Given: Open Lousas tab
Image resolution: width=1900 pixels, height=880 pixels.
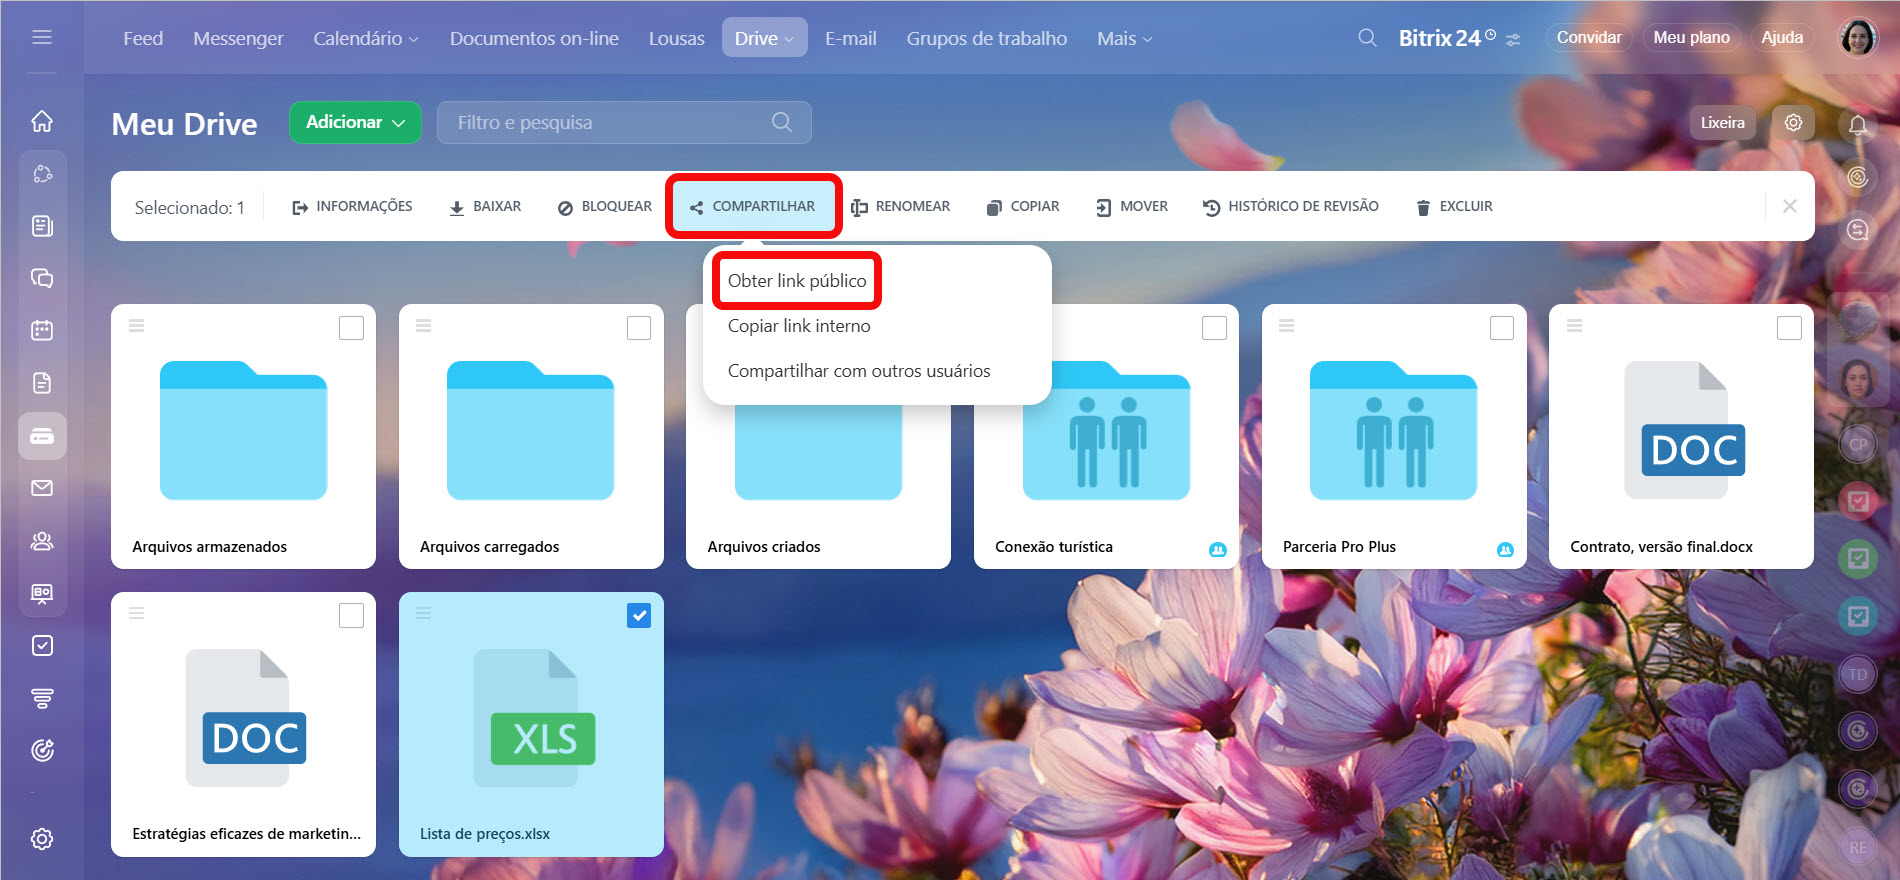Looking at the screenshot, I should [677, 38].
